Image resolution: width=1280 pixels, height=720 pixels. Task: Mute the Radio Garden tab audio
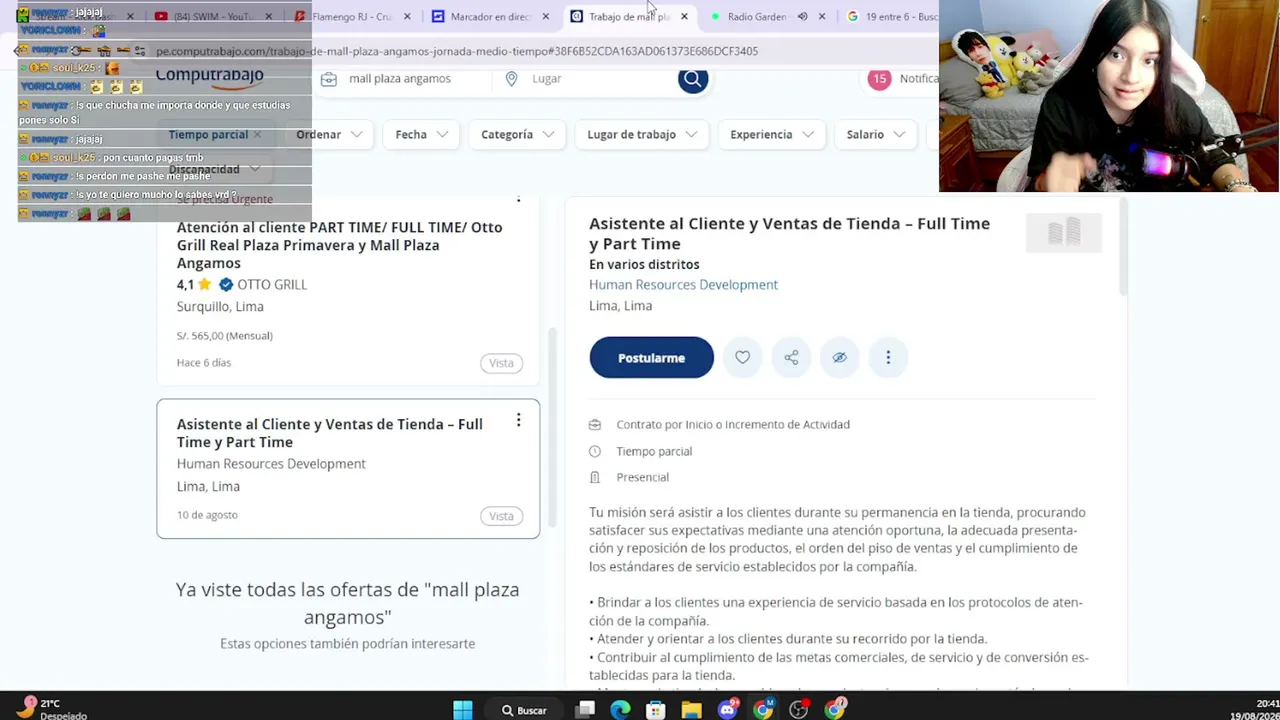802,17
